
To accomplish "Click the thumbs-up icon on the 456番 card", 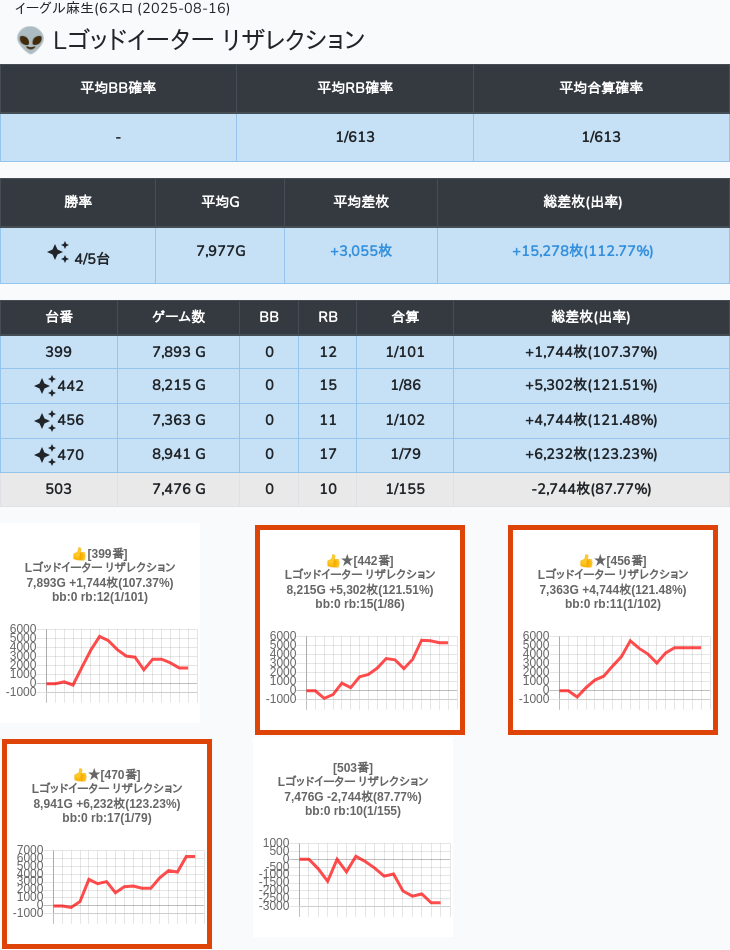I will pyautogui.click(x=586, y=561).
